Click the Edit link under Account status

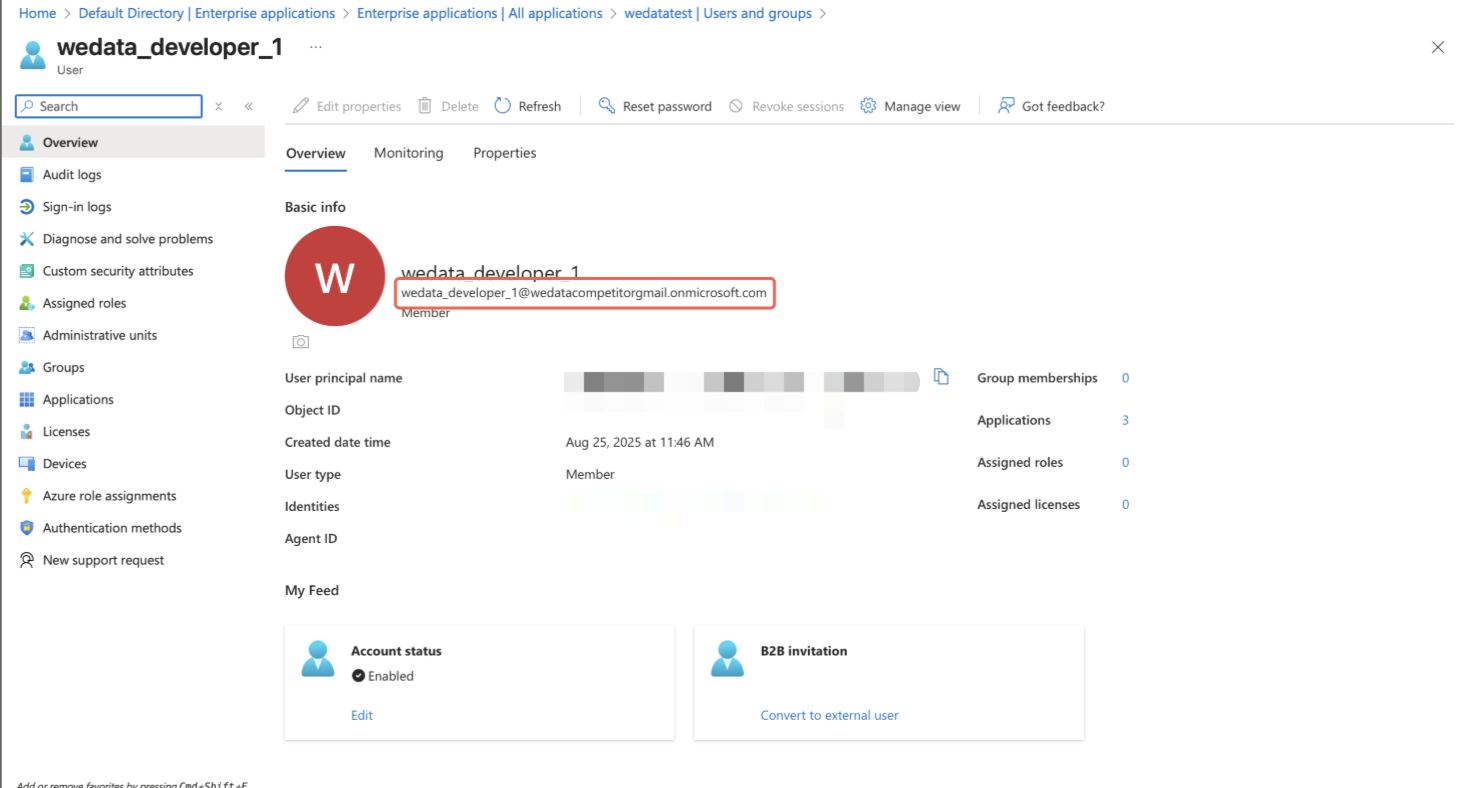click(x=362, y=715)
